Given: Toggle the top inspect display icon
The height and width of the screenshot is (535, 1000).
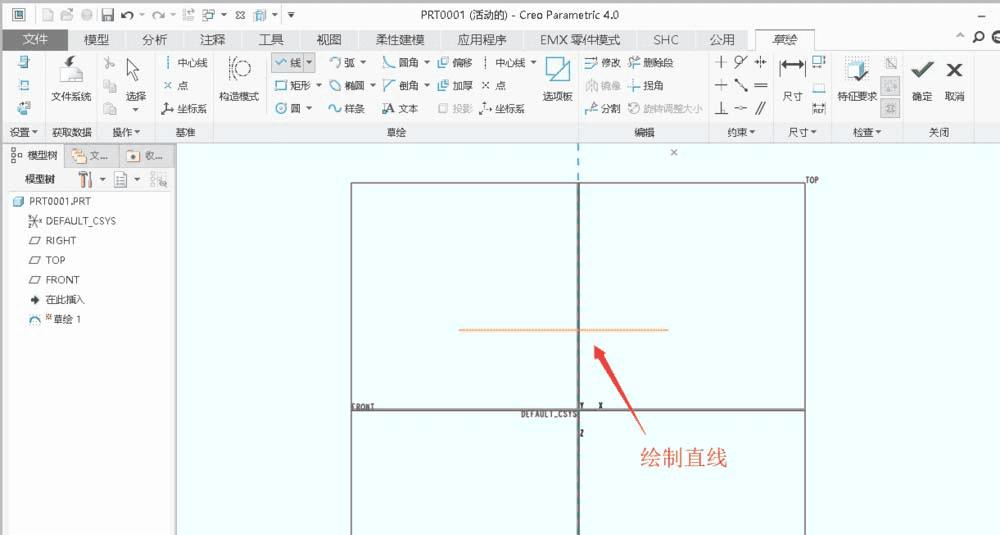Looking at the screenshot, I should [x=891, y=62].
